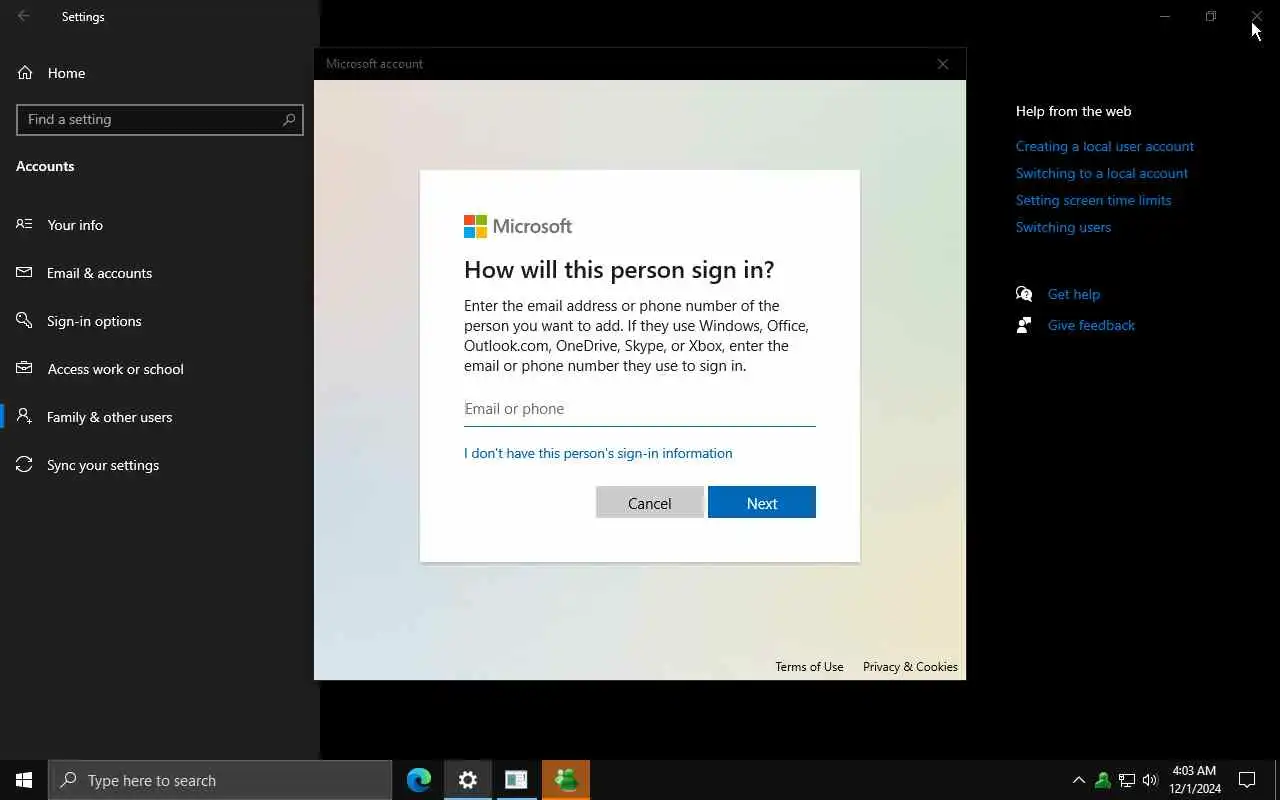
Task: Click Give feedback link
Action: [x=1091, y=325]
